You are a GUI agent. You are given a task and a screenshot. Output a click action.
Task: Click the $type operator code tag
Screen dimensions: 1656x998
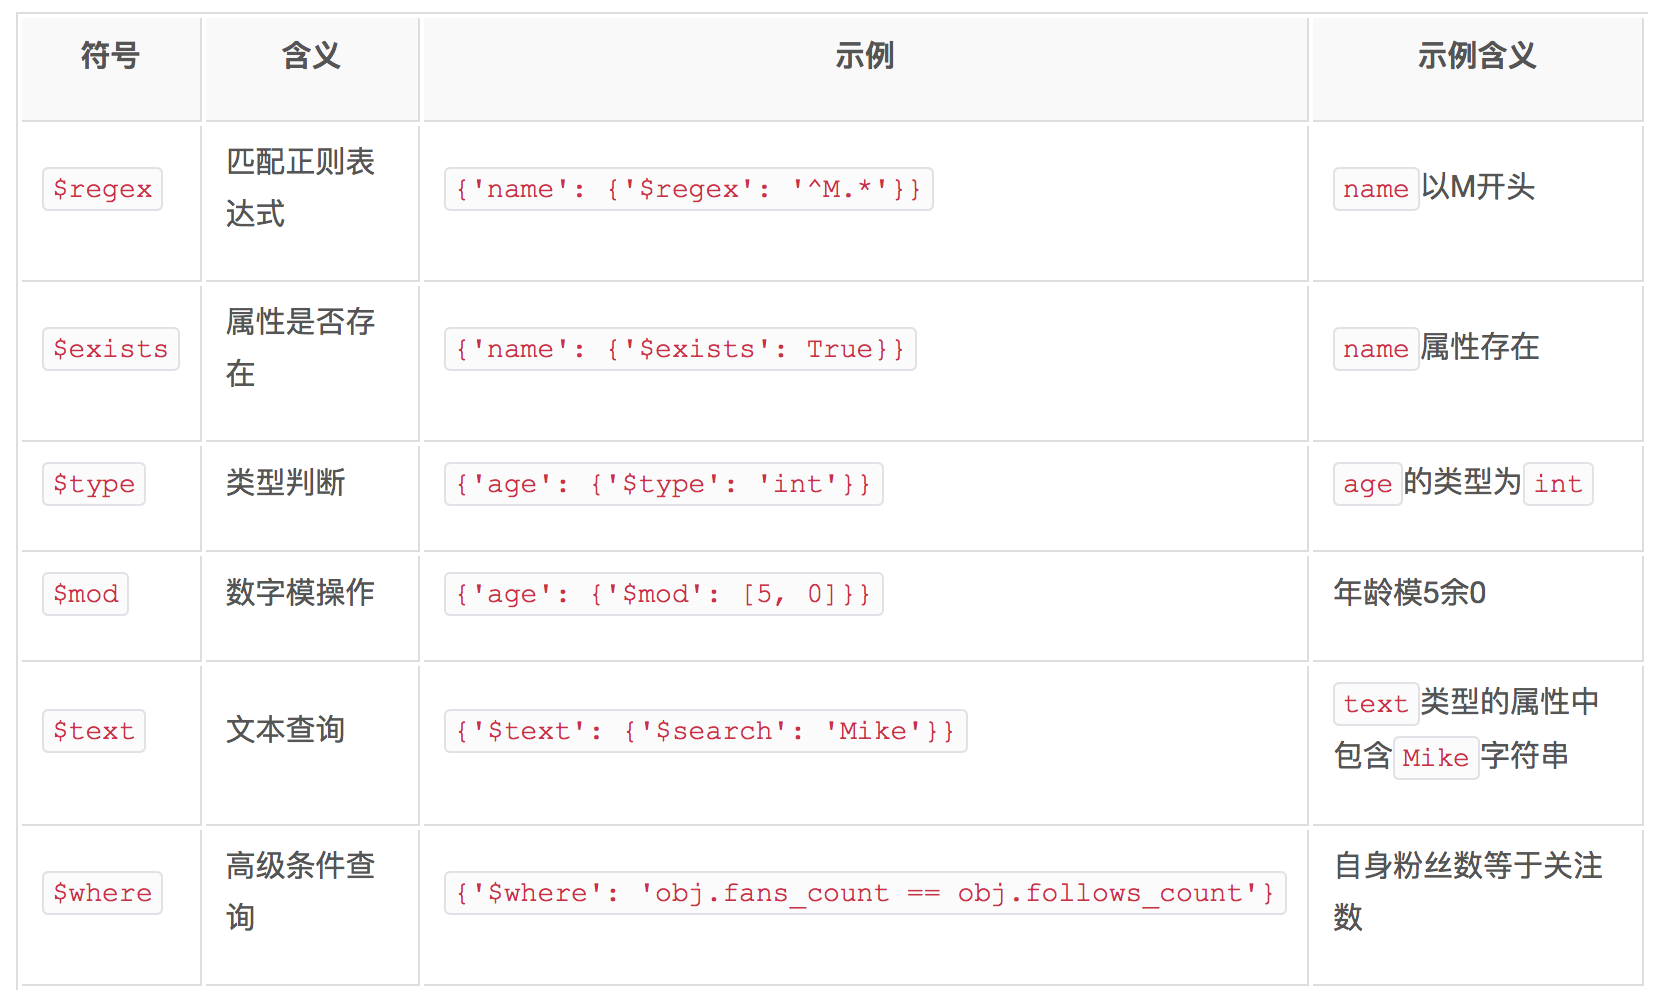click(94, 484)
